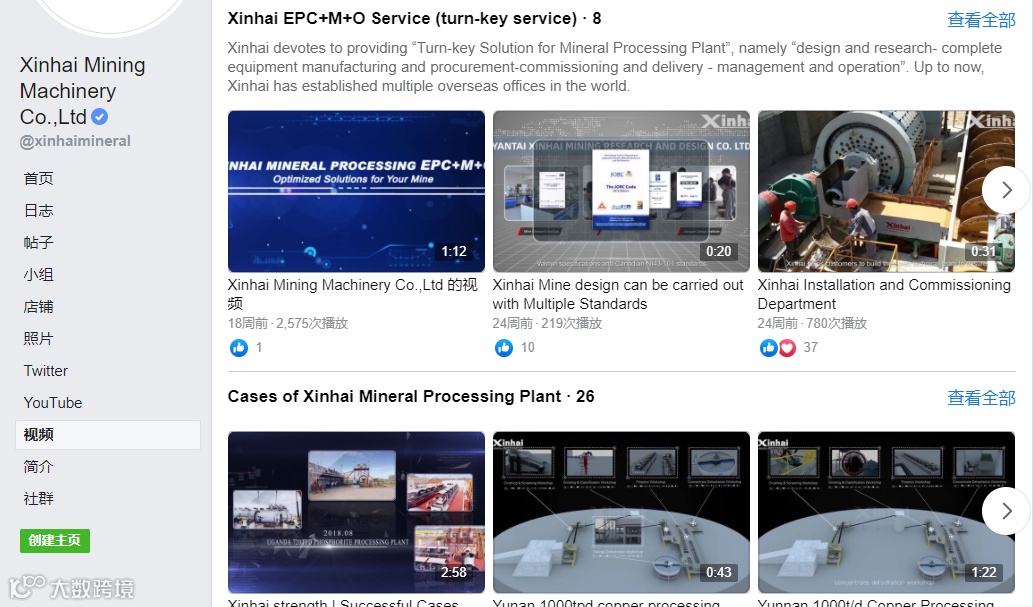Screen dimensions: 1033x607
Task: Play the 1:22 Yunnan copper video thumbnail
Action: tap(886, 512)
